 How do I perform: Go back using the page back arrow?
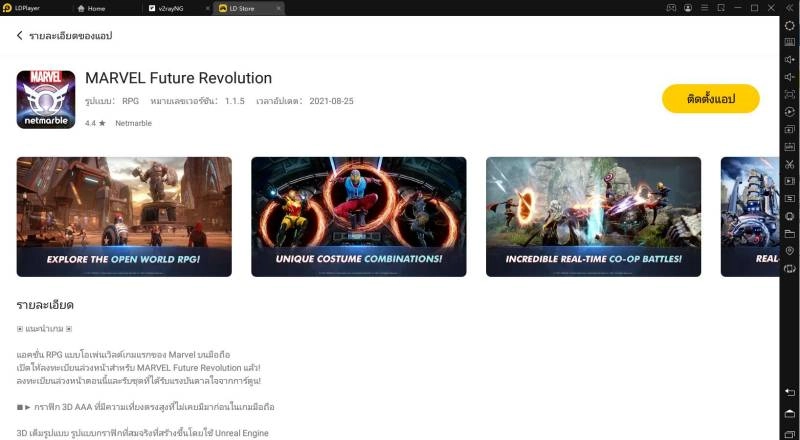coord(19,35)
